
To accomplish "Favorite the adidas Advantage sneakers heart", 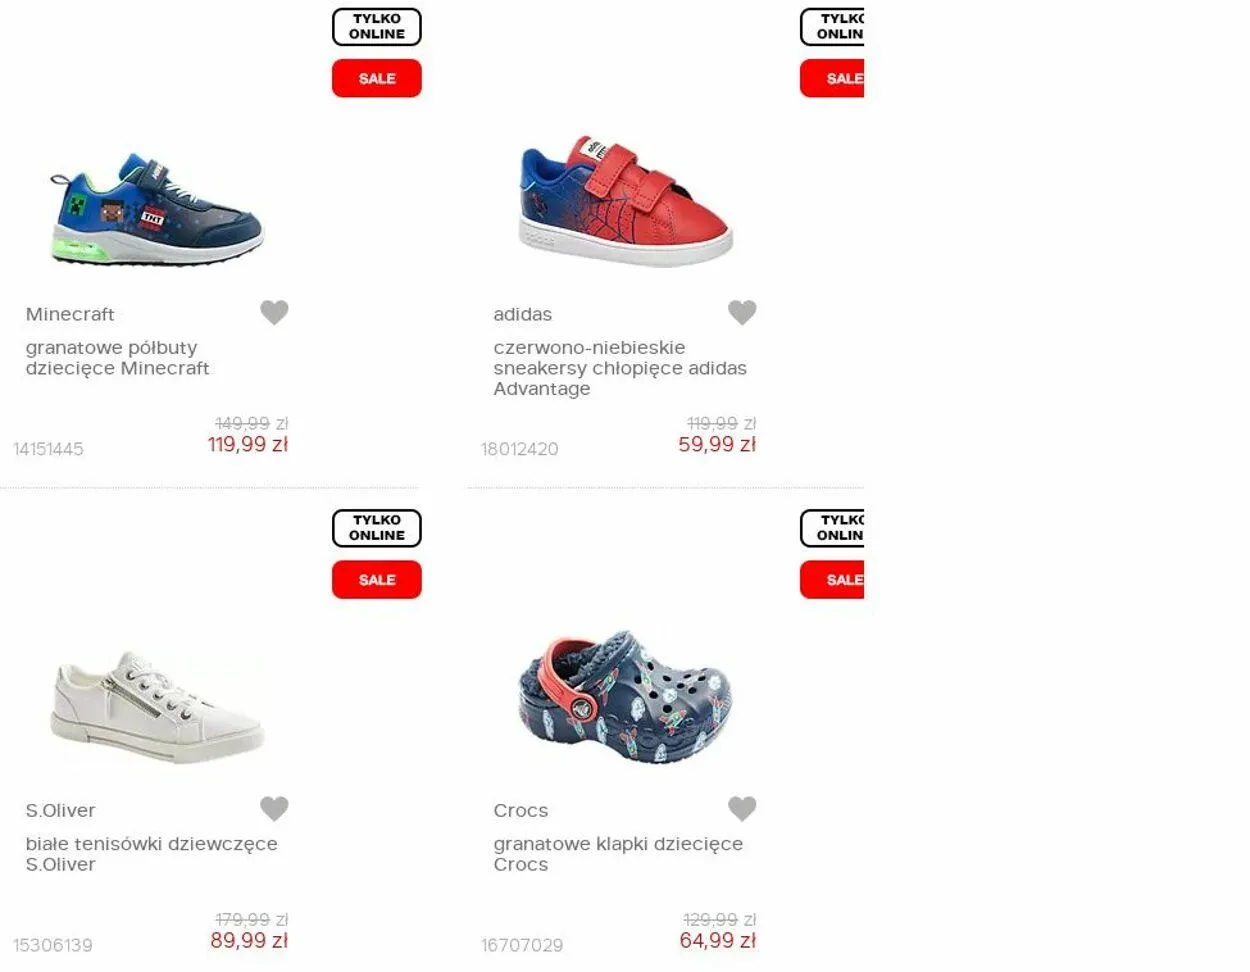I will [742, 312].
